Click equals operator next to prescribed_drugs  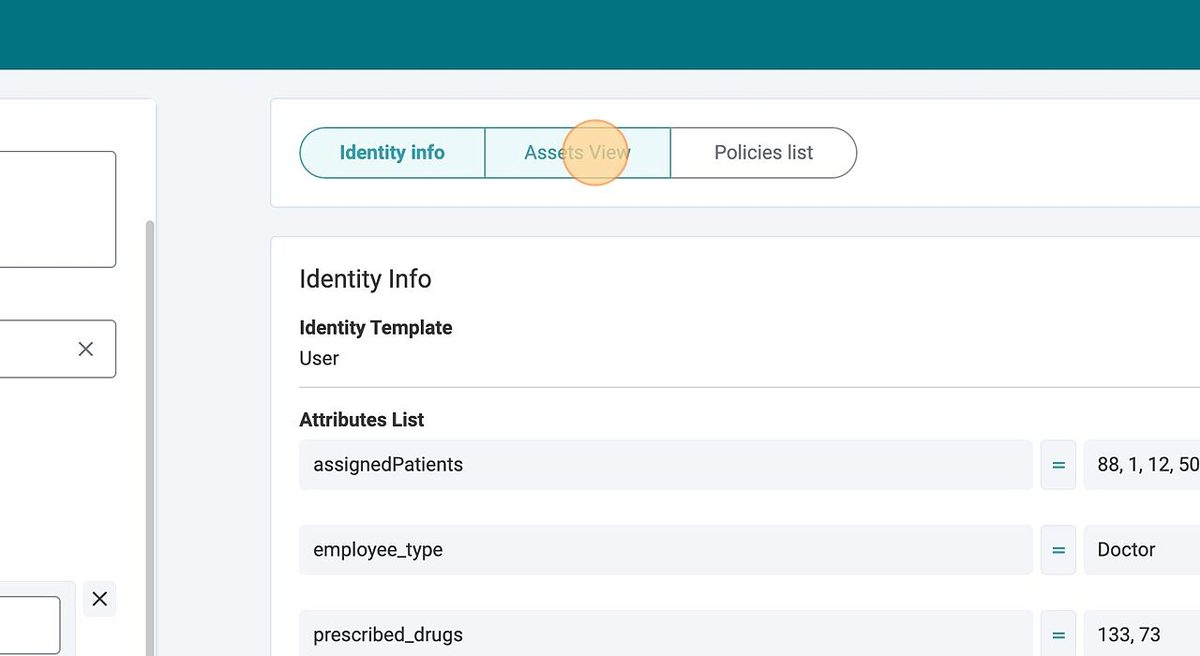[1058, 635]
